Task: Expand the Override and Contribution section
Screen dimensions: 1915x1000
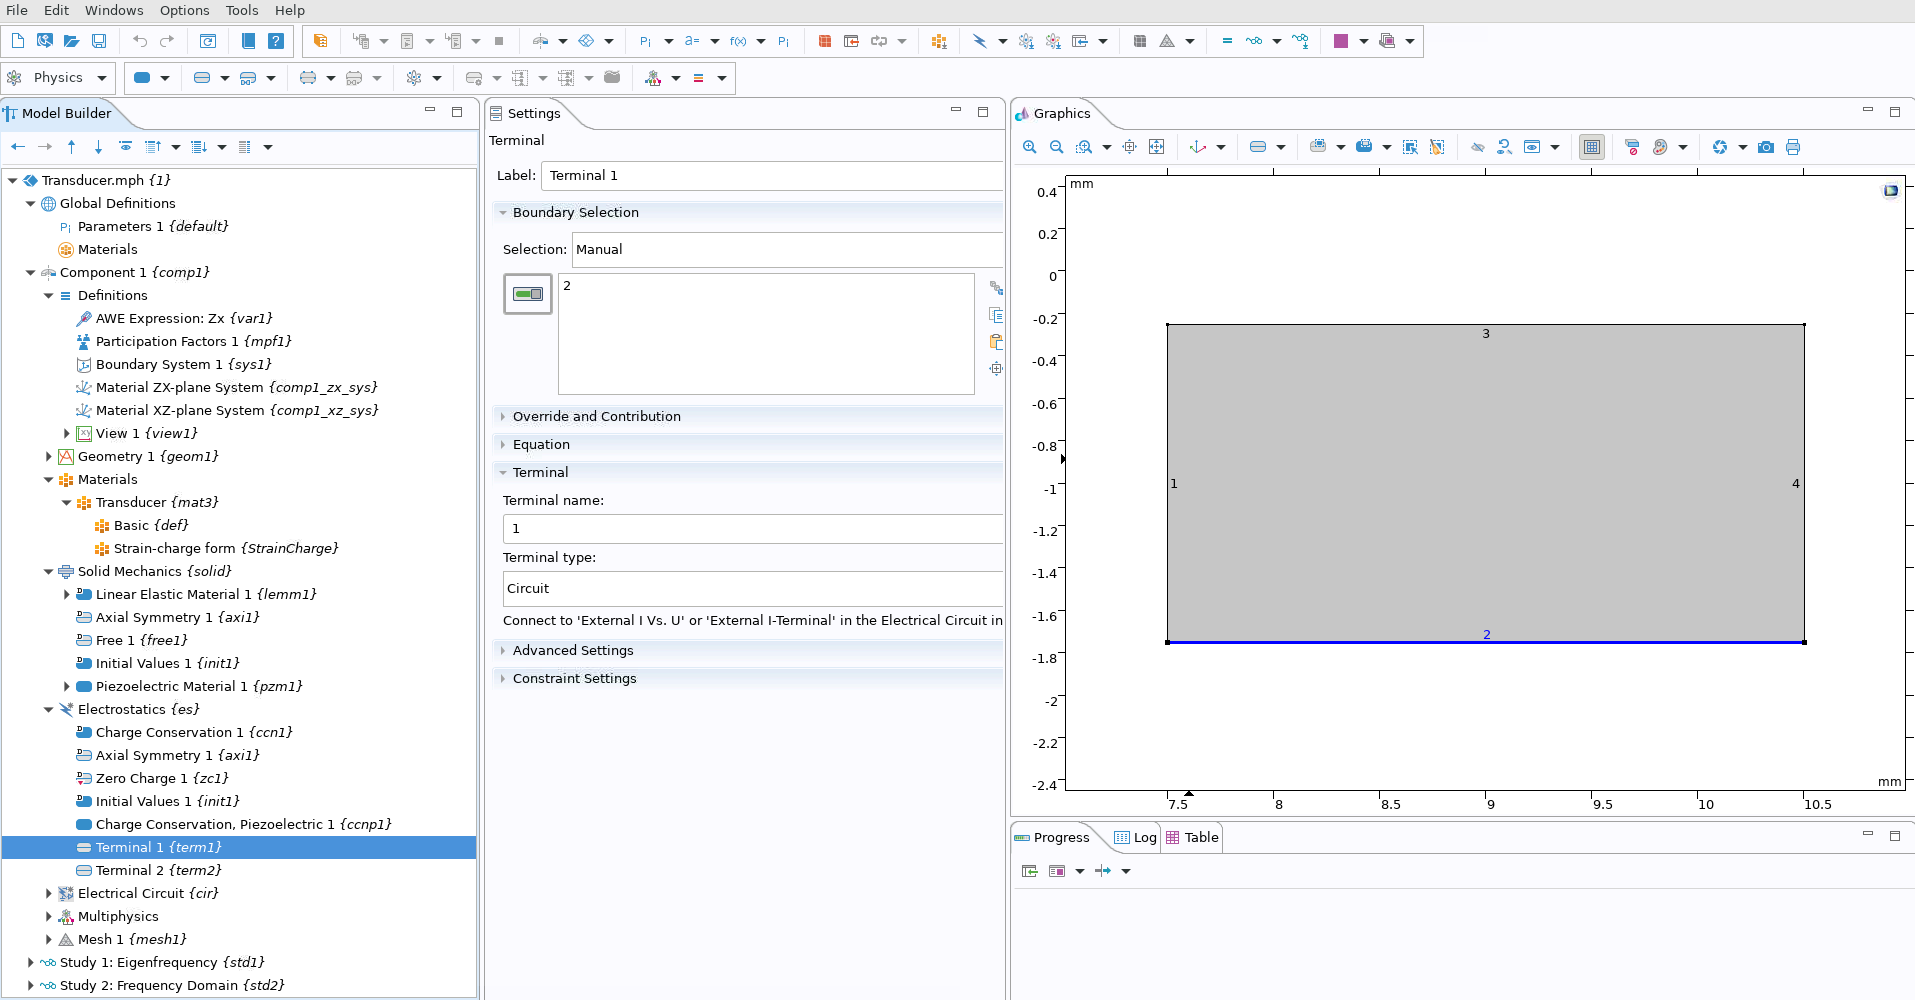Action: [x=596, y=416]
